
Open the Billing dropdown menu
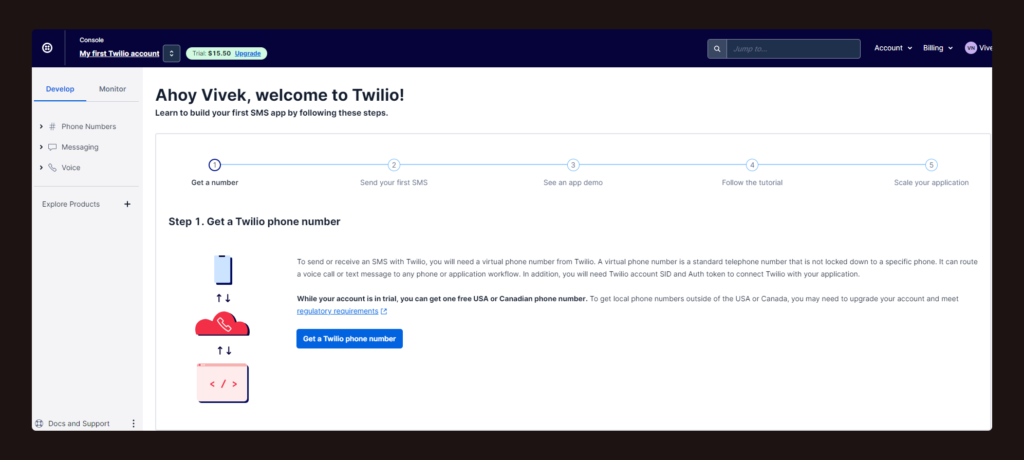938,48
